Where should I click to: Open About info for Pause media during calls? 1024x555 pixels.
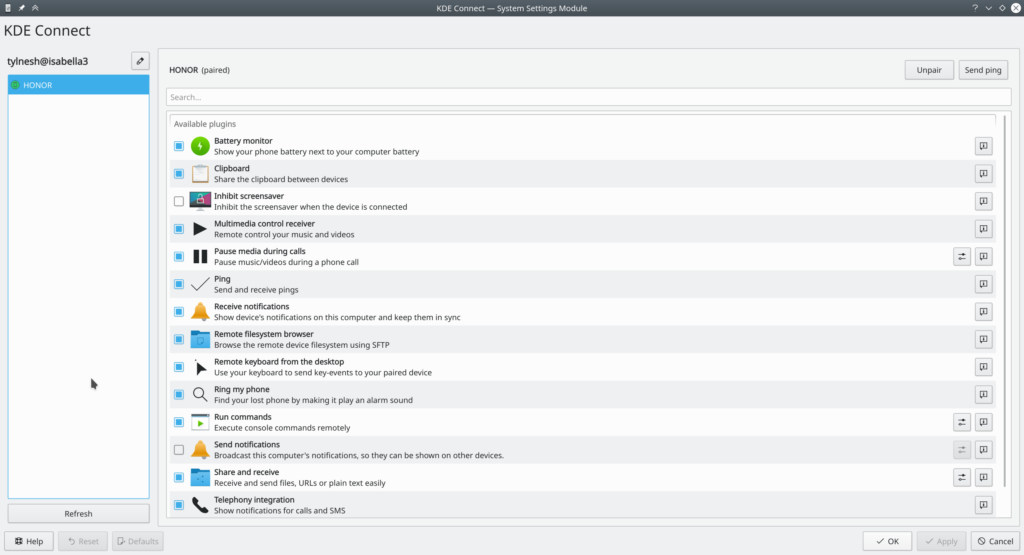tap(983, 257)
